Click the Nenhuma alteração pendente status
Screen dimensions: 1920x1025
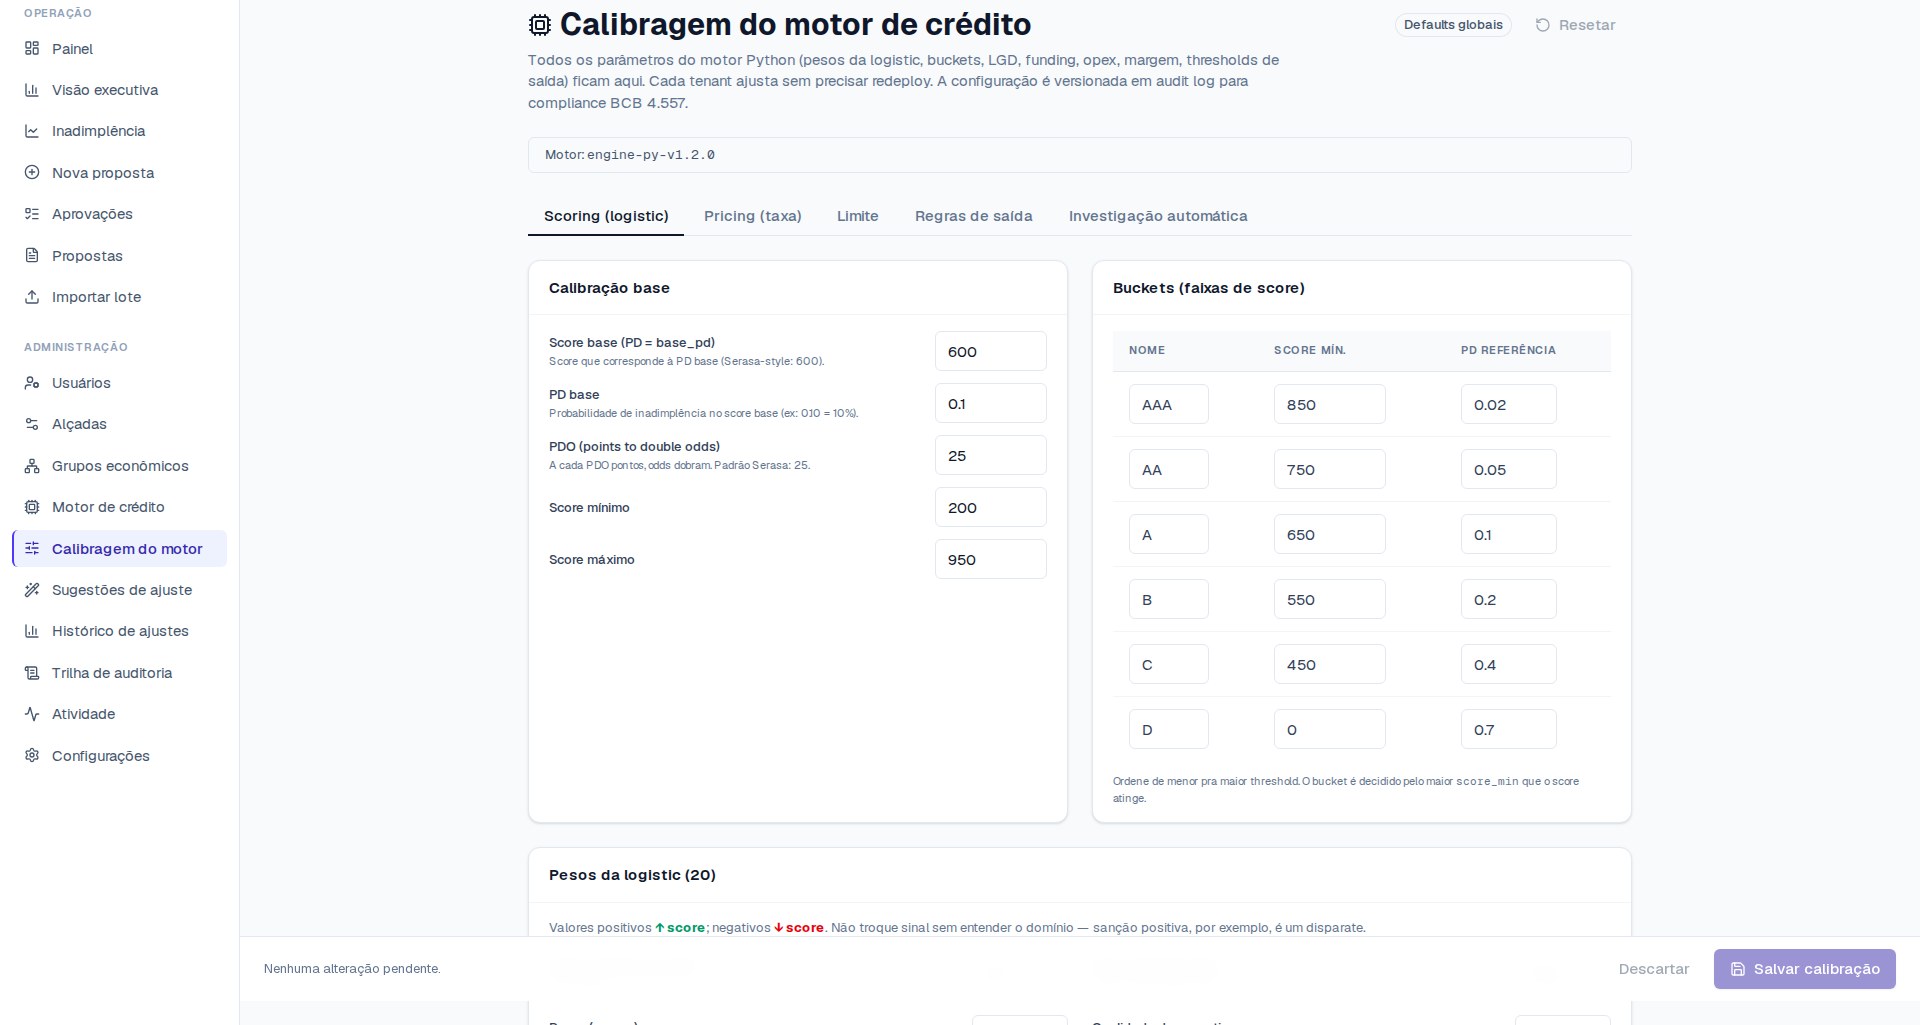tap(352, 969)
